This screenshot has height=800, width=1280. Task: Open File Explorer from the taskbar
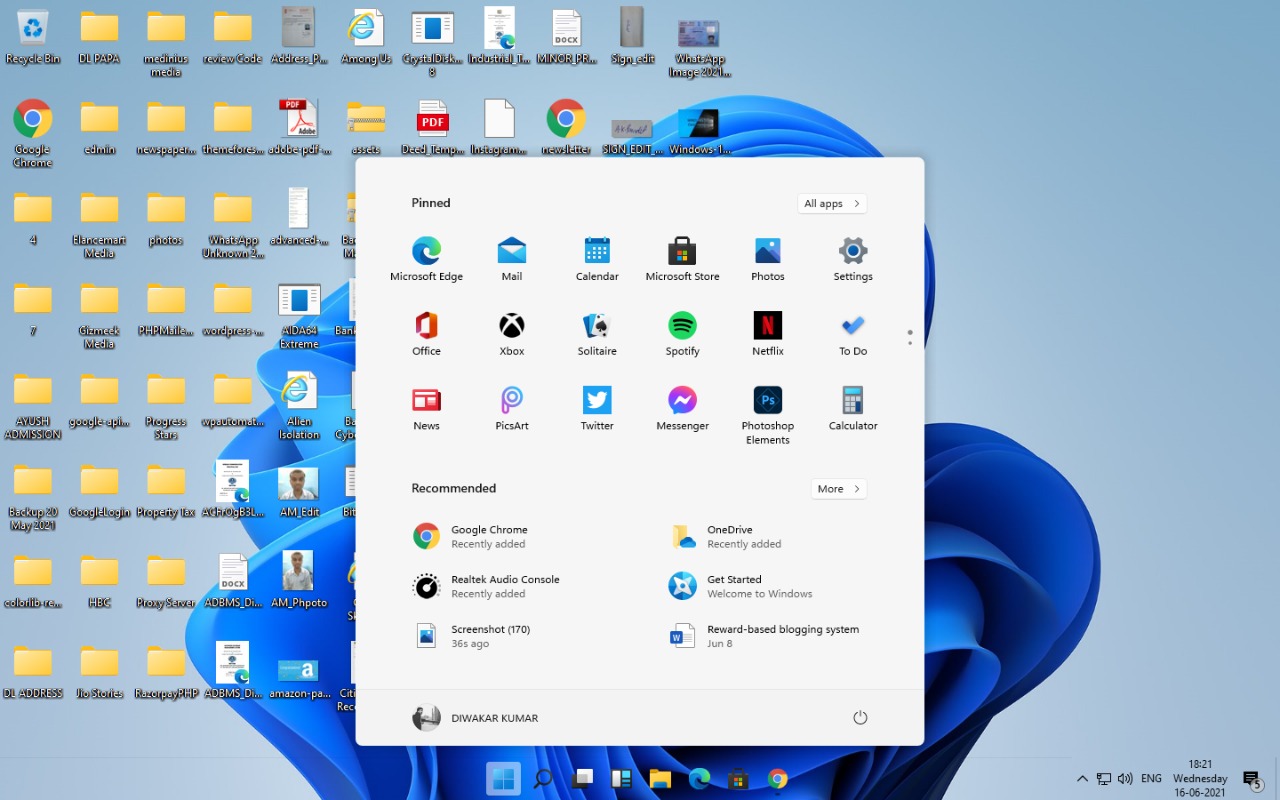(x=659, y=779)
